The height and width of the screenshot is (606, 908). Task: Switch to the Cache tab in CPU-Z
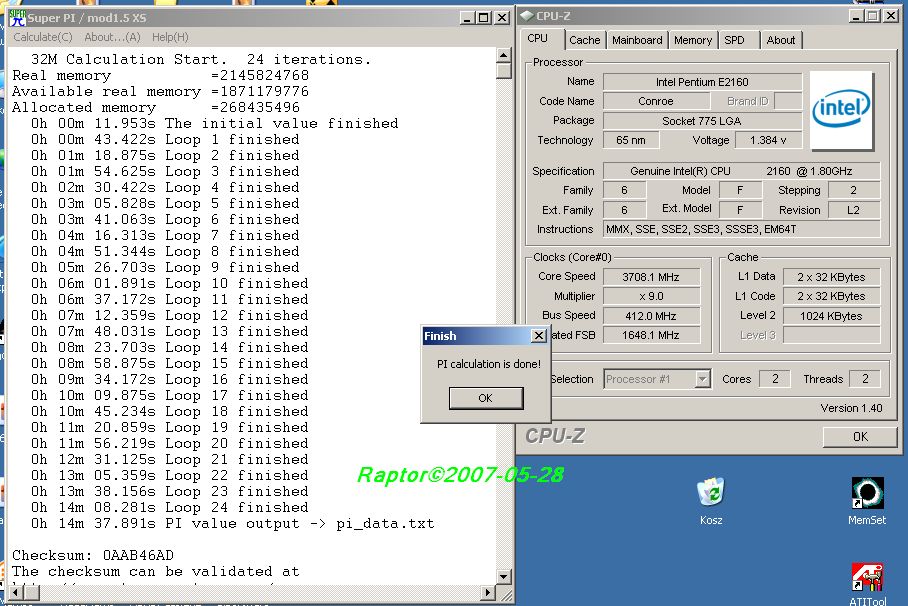coord(584,40)
